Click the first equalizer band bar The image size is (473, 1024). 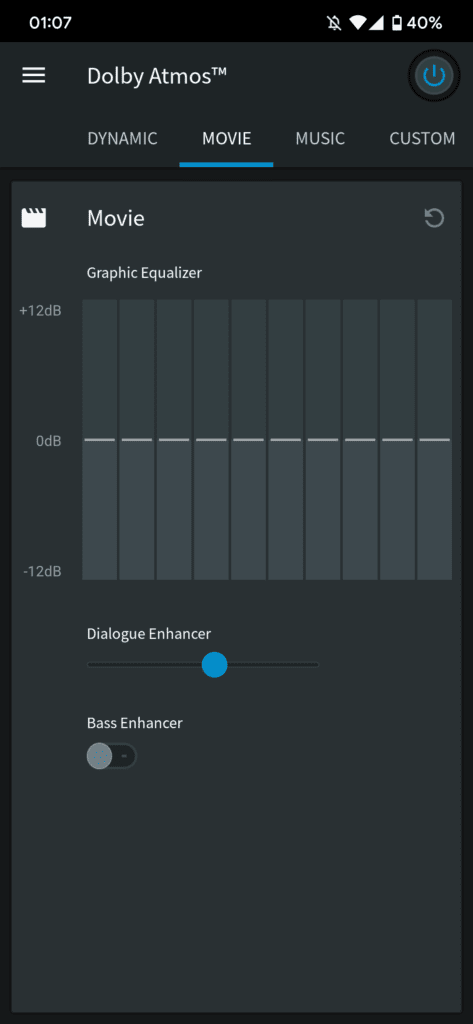click(99, 440)
